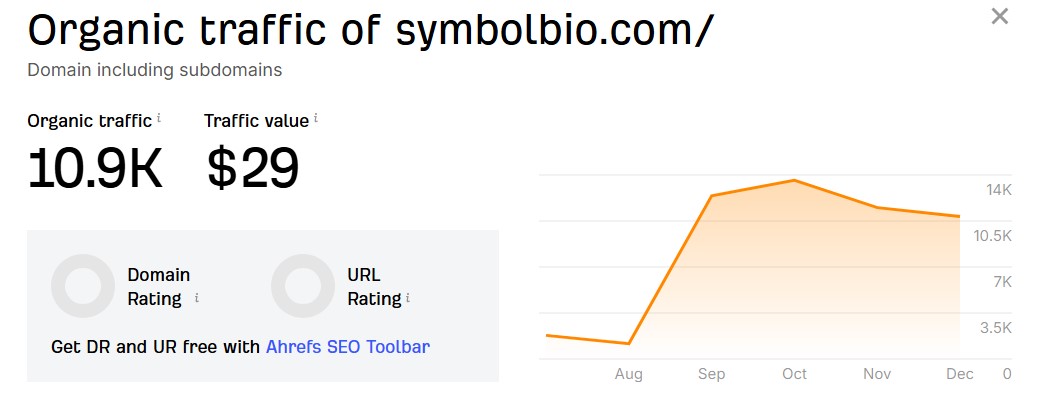Click the symbolbio.com organic traffic heading
Screen dimensions: 1047x407
(370, 30)
